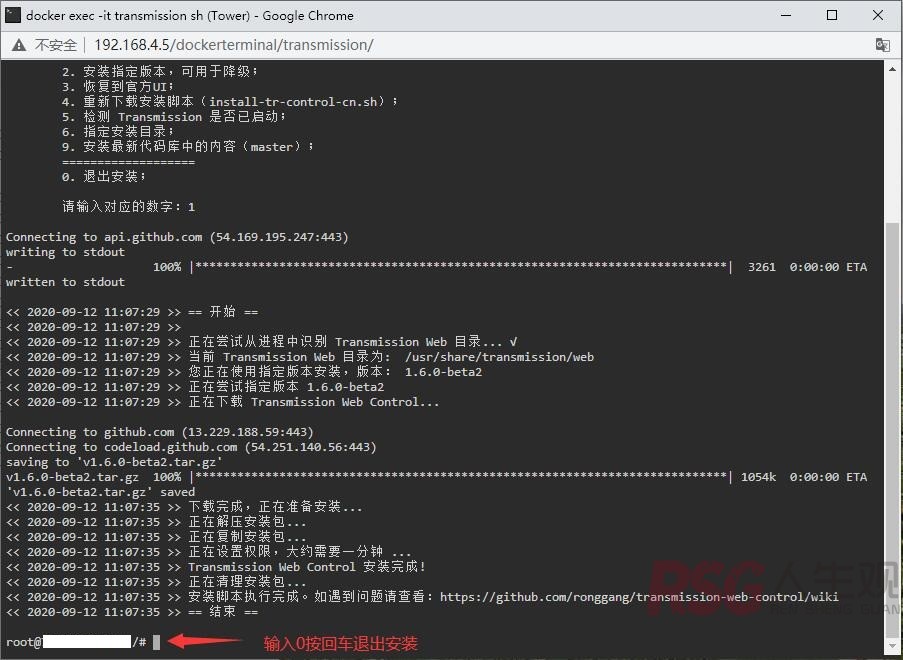Click menu line '6. 指定安装目录'
Screen dimensions: 903x660
tap(117, 132)
